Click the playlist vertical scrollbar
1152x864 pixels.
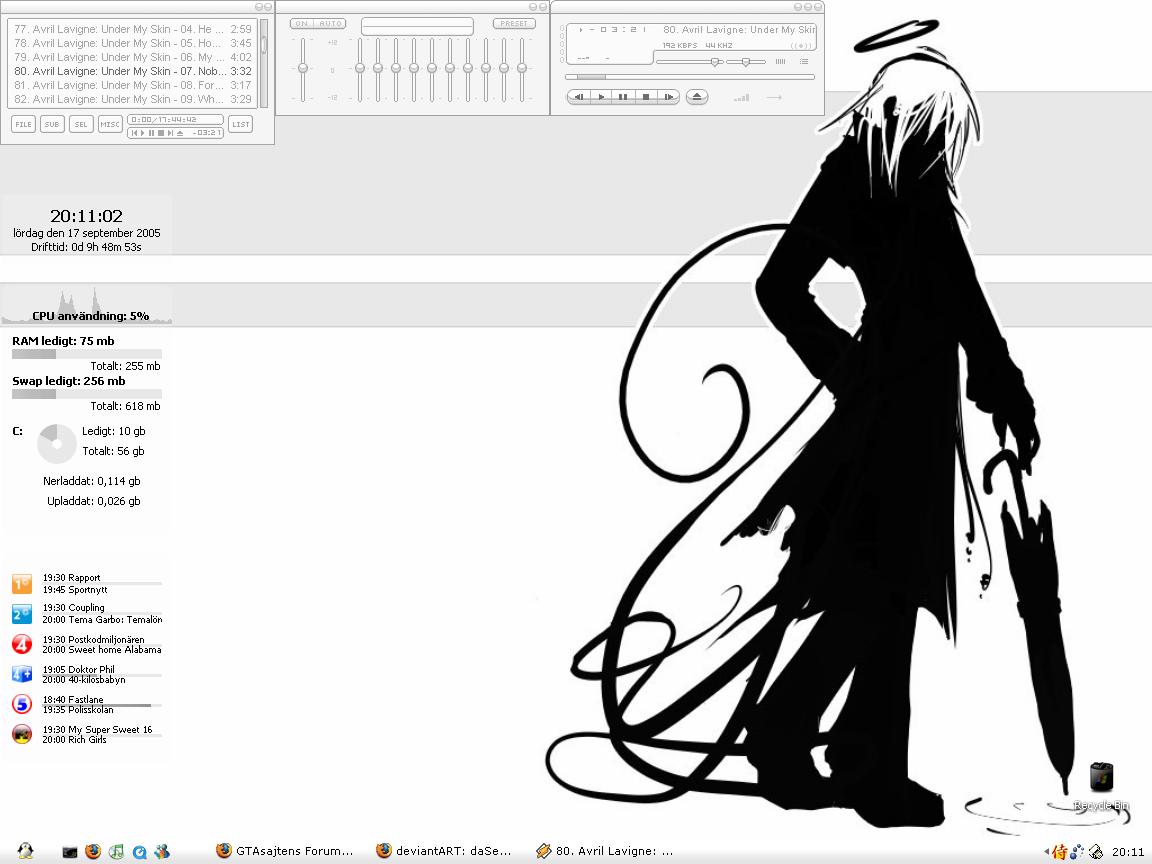point(264,63)
